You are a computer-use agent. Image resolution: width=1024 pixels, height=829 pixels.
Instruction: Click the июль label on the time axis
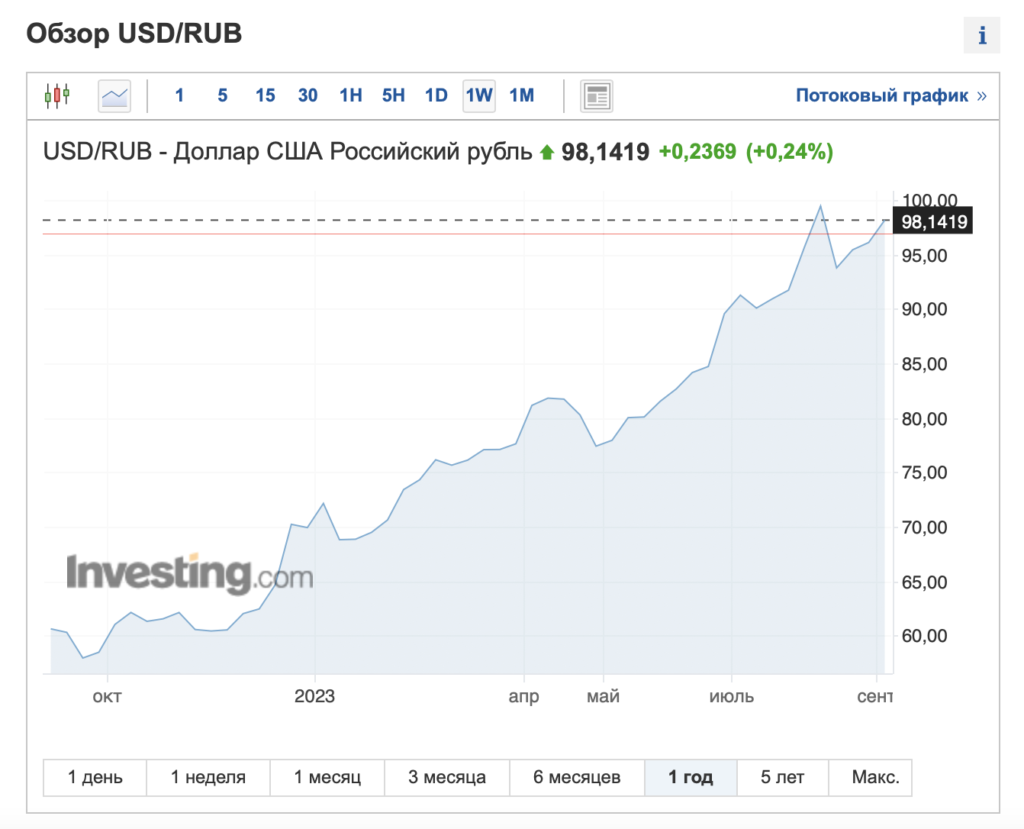click(731, 696)
